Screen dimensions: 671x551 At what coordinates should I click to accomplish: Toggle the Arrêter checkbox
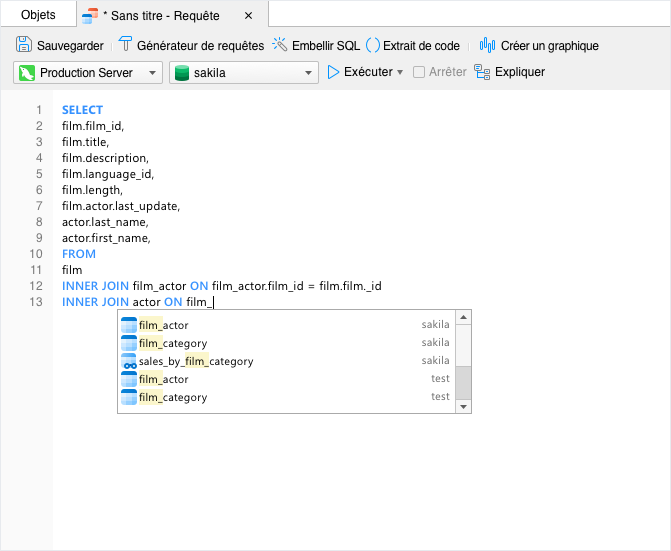[x=419, y=72]
